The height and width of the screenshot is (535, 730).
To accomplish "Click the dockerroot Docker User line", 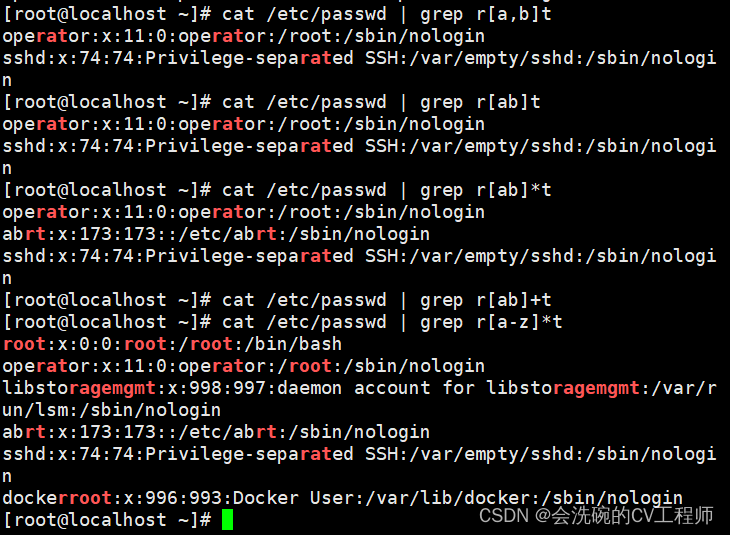I will 343,498.
